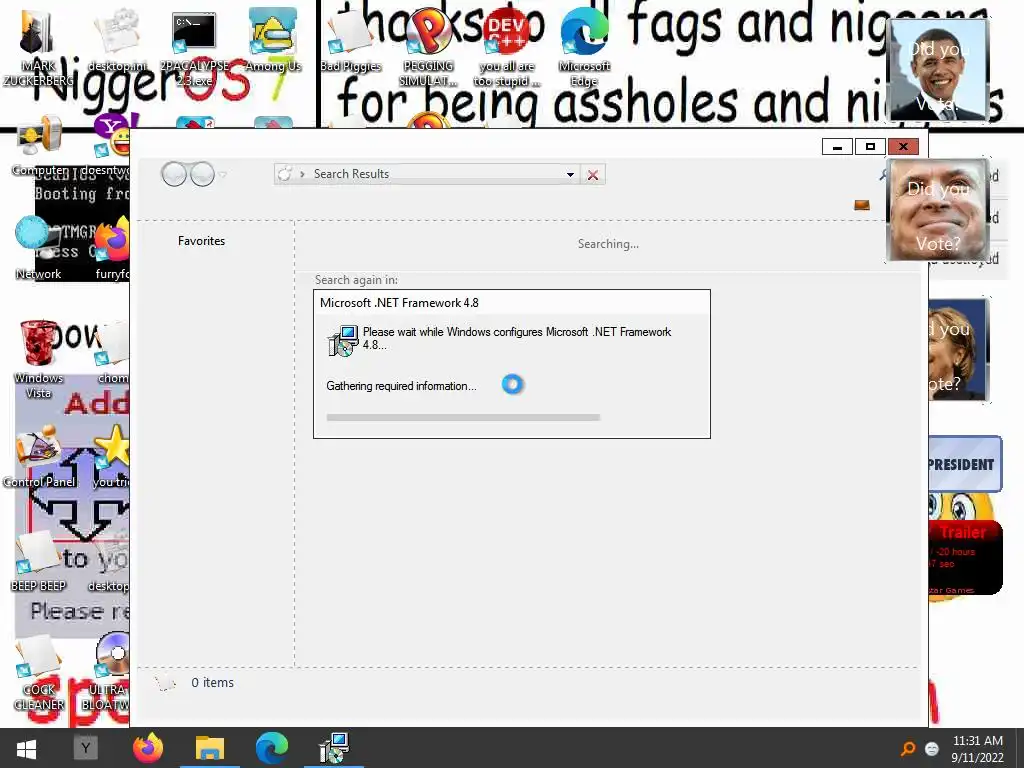Open the recent locations dropdown beside Forward
This screenshot has height=768, width=1024.
tap(223, 175)
